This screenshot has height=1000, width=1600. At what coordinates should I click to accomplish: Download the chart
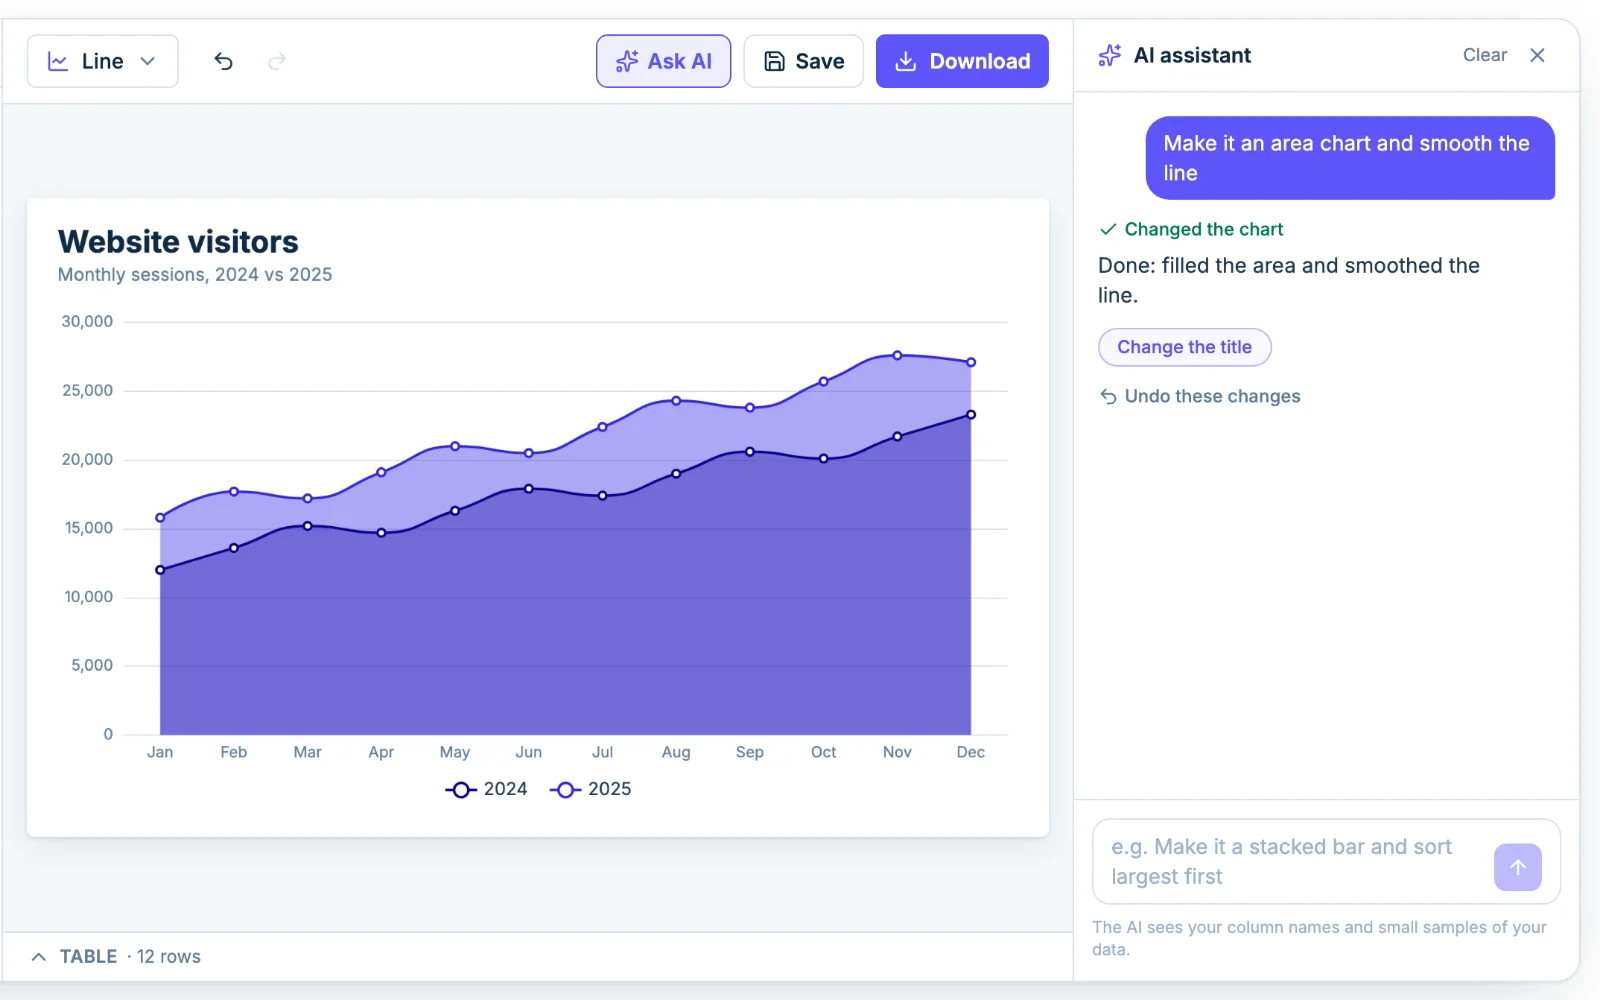(x=962, y=61)
